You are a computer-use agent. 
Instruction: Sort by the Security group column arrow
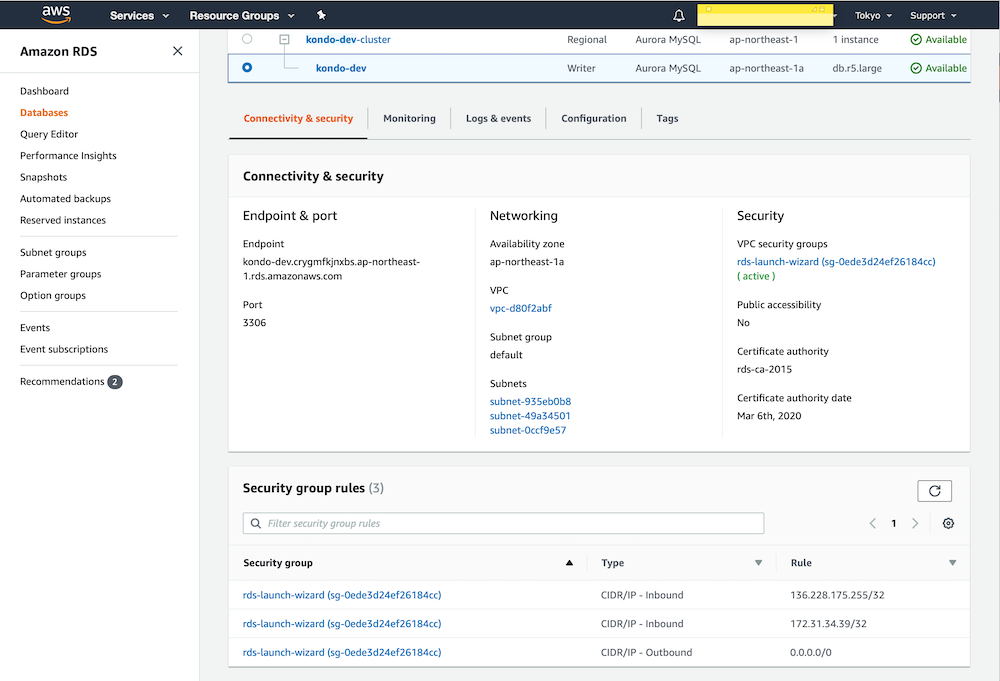pyautogui.click(x=570, y=562)
